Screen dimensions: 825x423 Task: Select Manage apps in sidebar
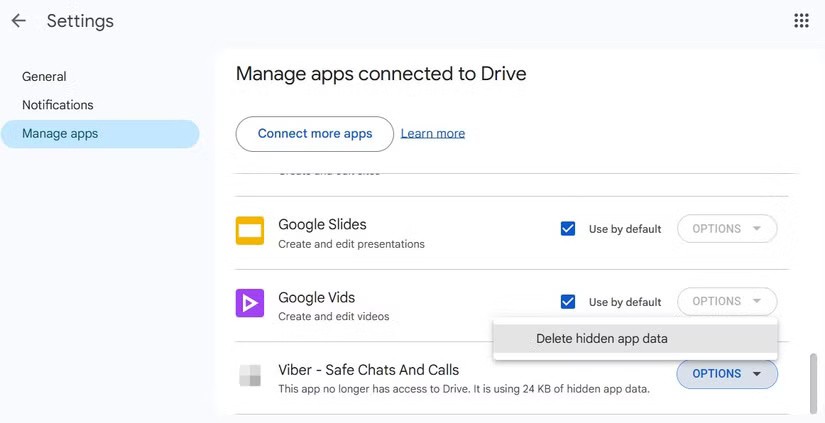pyautogui.click(x=60, y=134)
